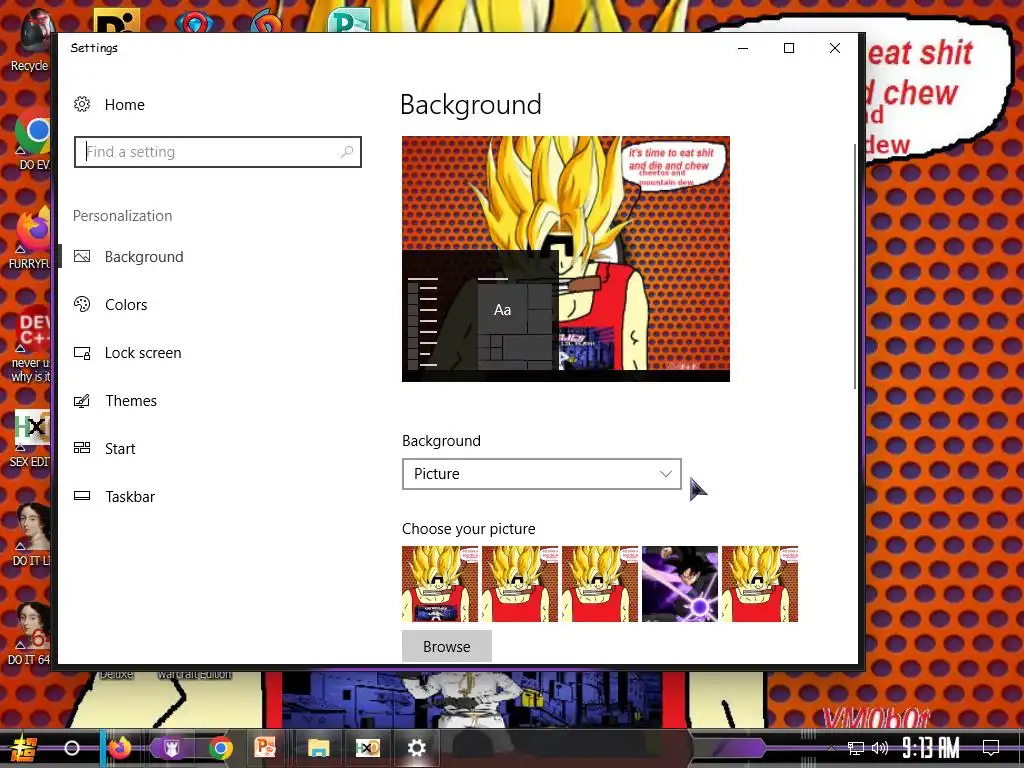
Task: Open HxD editor from the taskbar
Action: pos(368,748)
